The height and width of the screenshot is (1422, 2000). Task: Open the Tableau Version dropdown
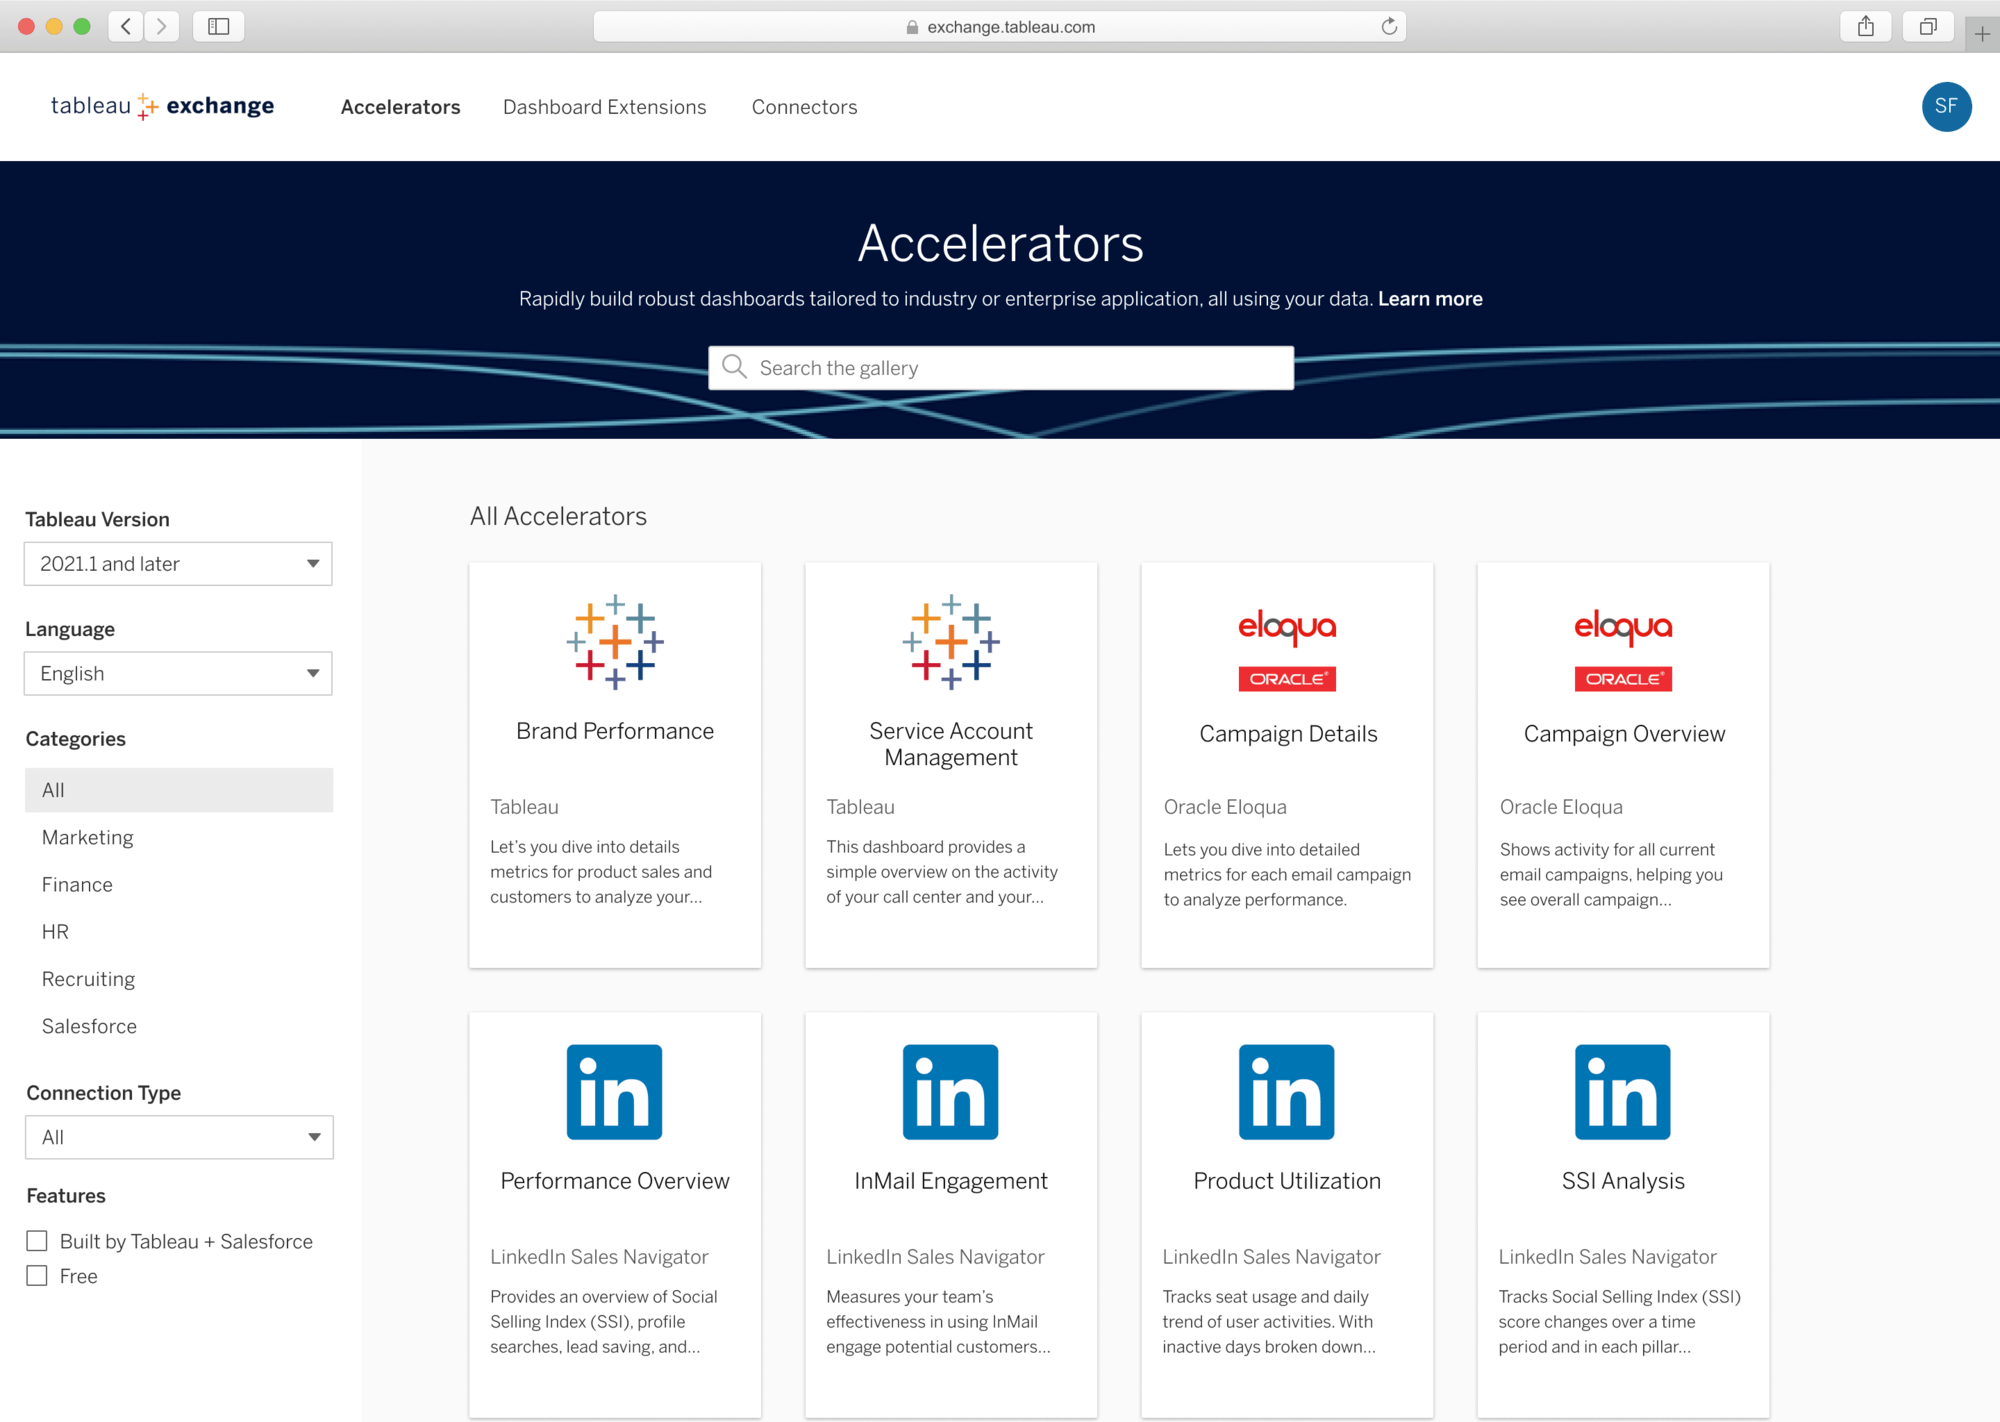178,563
